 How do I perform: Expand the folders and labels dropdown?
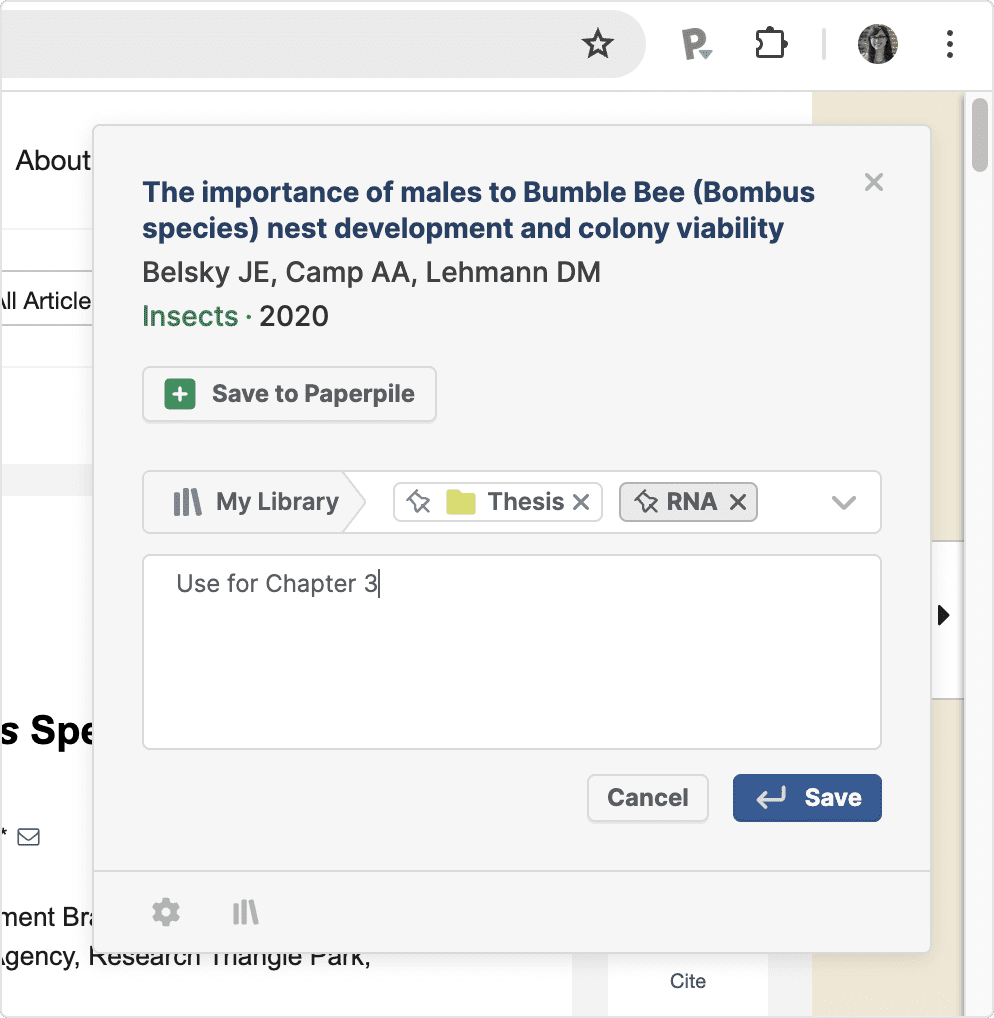pyautogui.click(x=844, y=502)
